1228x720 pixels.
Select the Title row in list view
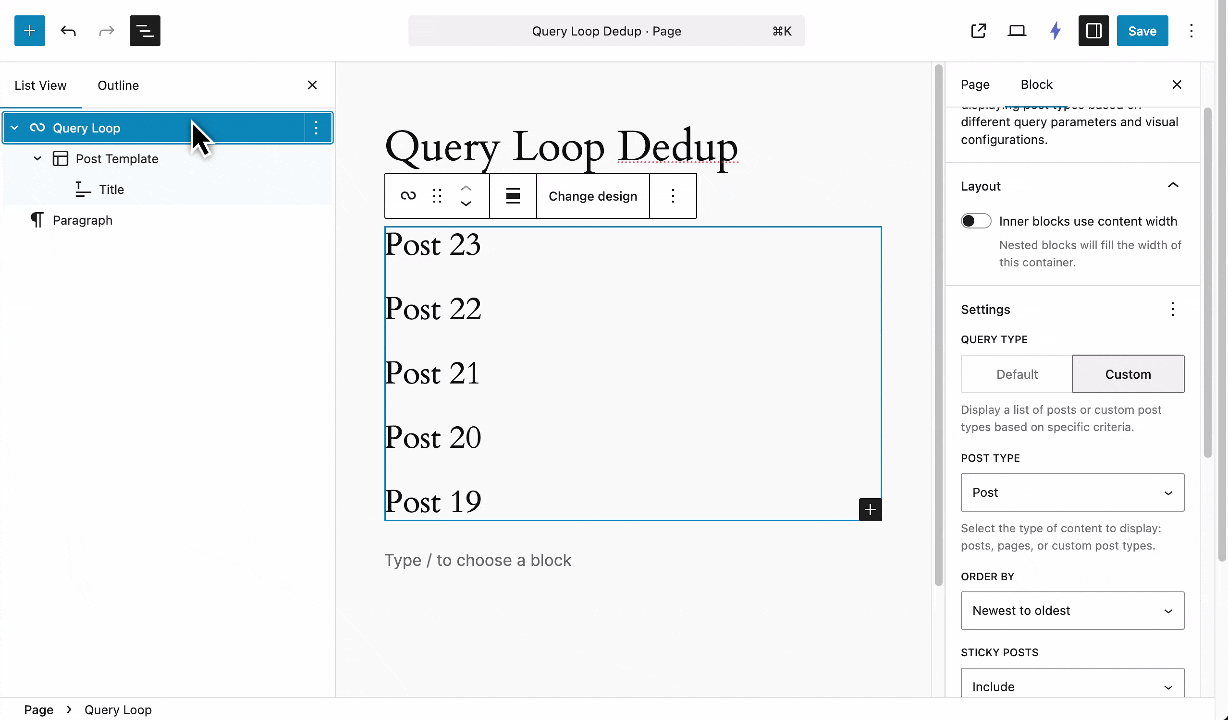pos(167,190)
